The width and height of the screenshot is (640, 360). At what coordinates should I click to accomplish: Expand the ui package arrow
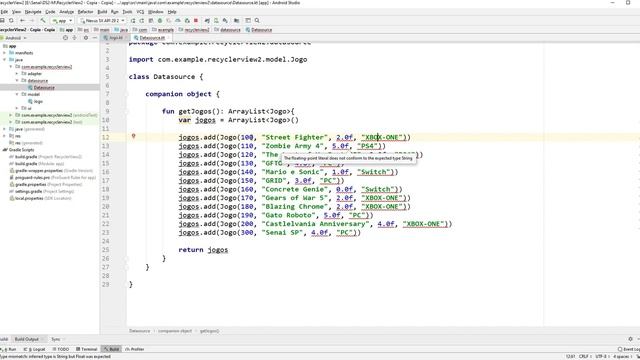(x=17, y=108)
